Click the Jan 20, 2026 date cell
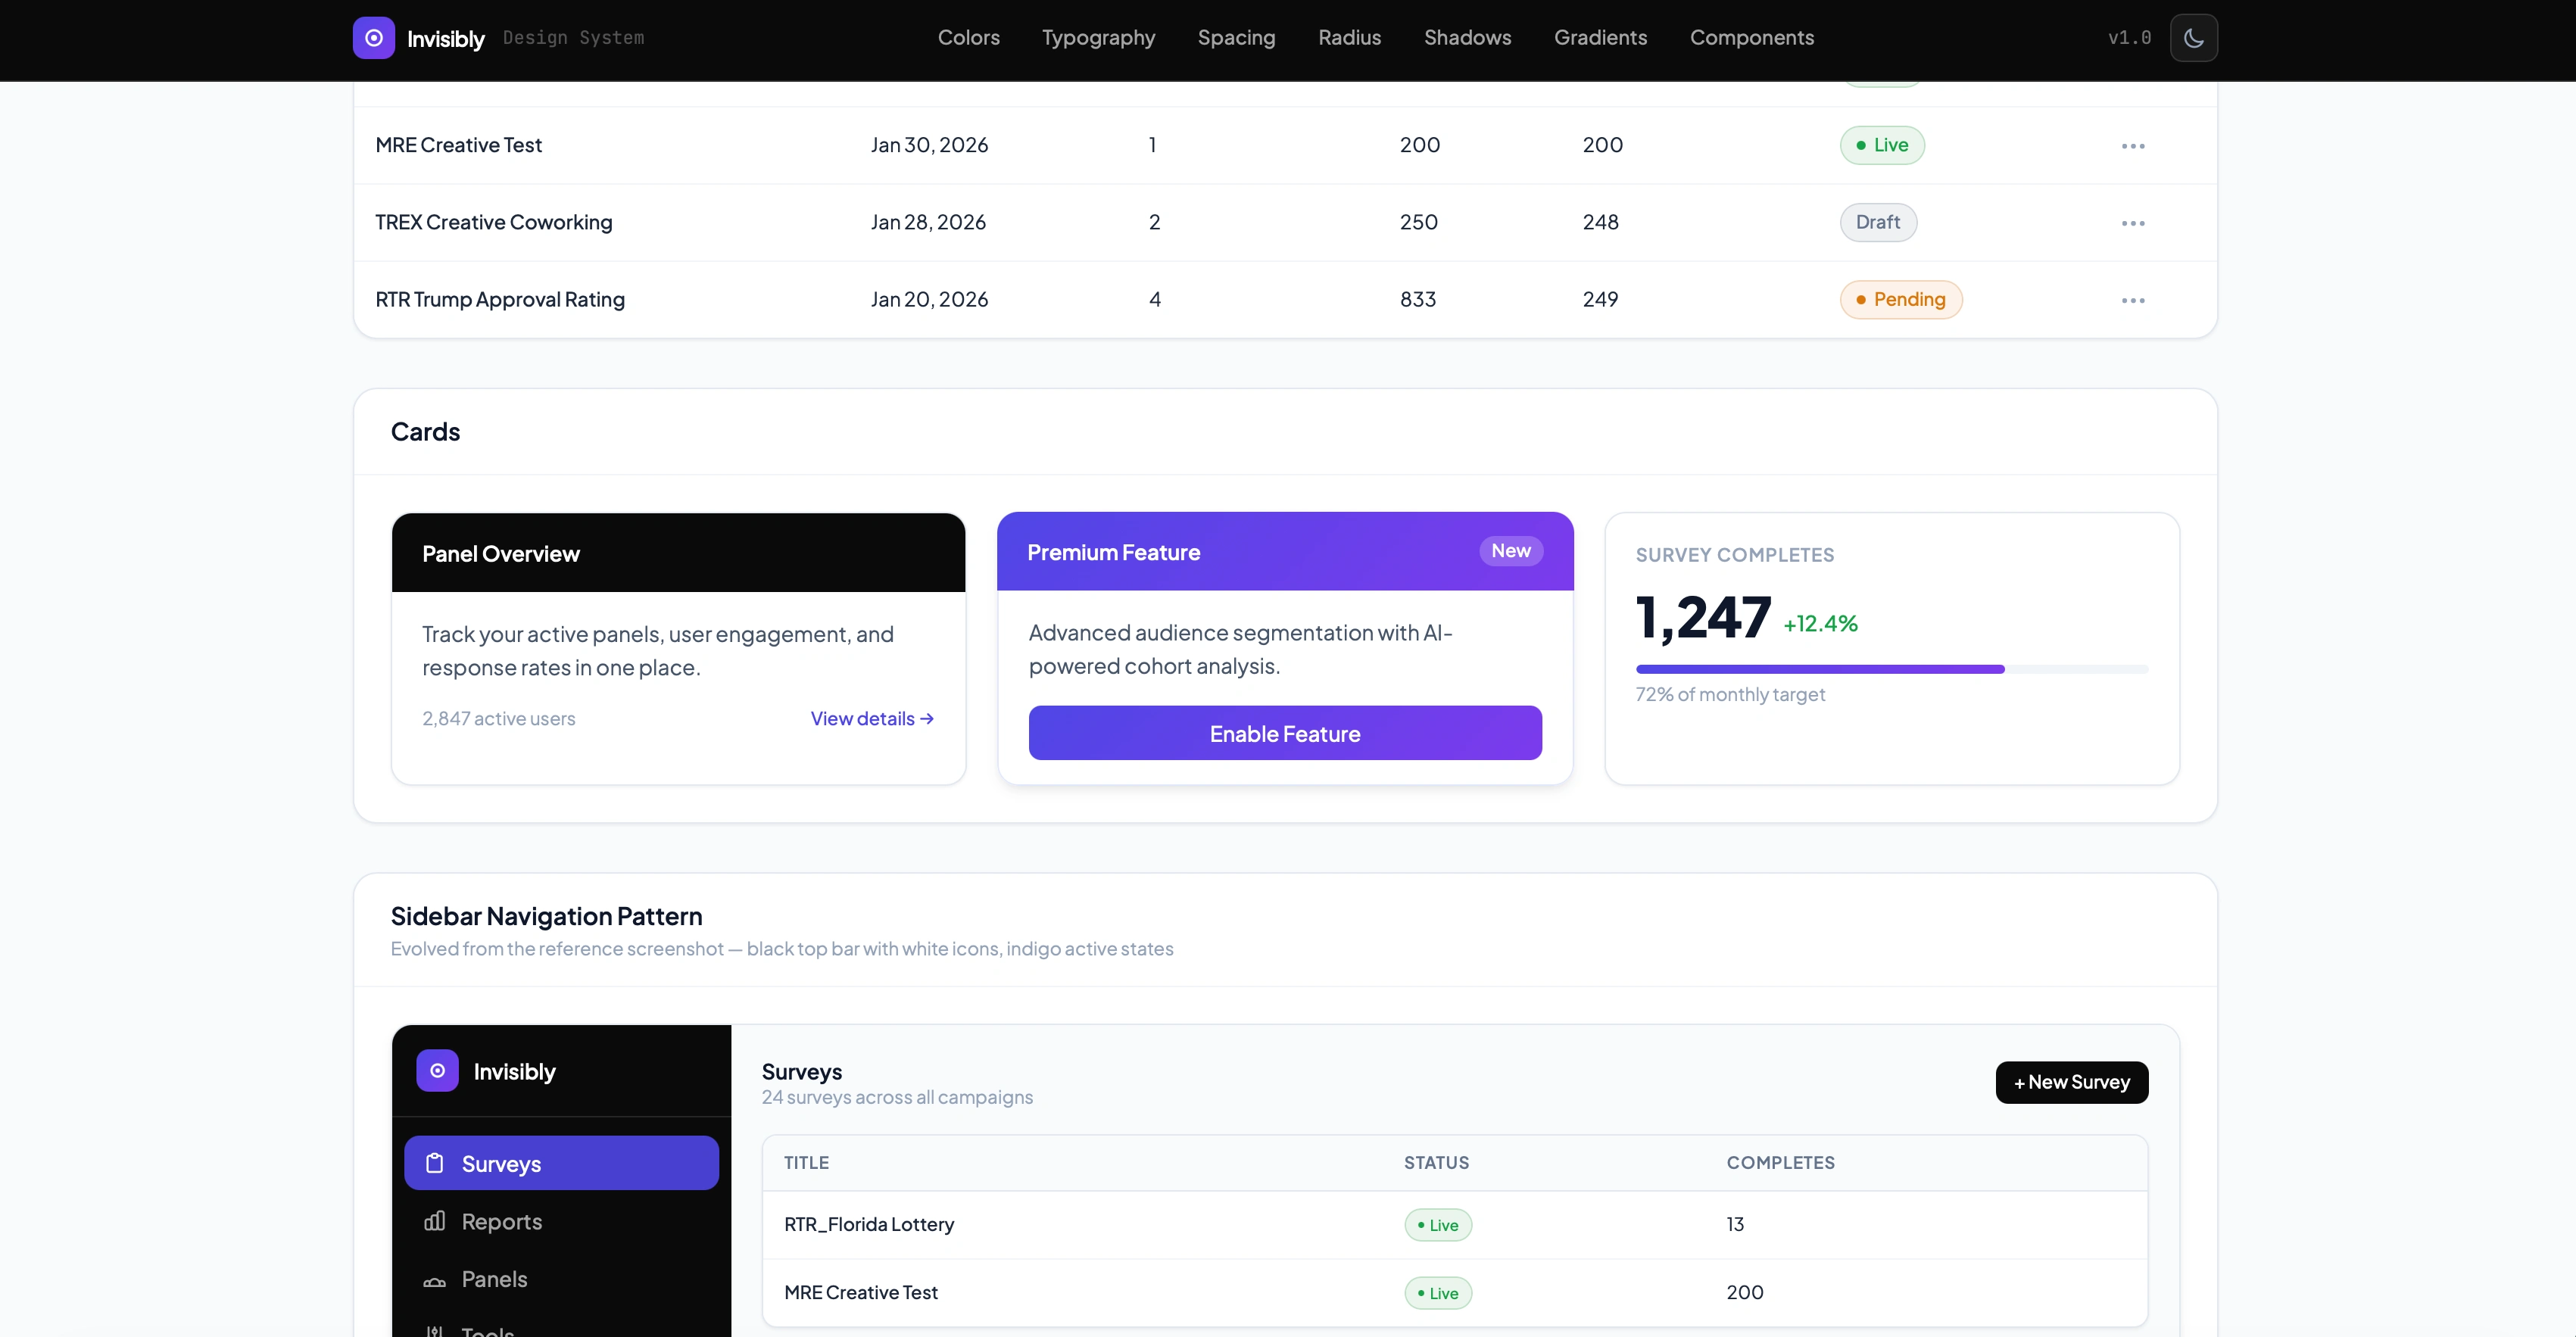This screenshot has width=2576, height=1337. (928, 299)
